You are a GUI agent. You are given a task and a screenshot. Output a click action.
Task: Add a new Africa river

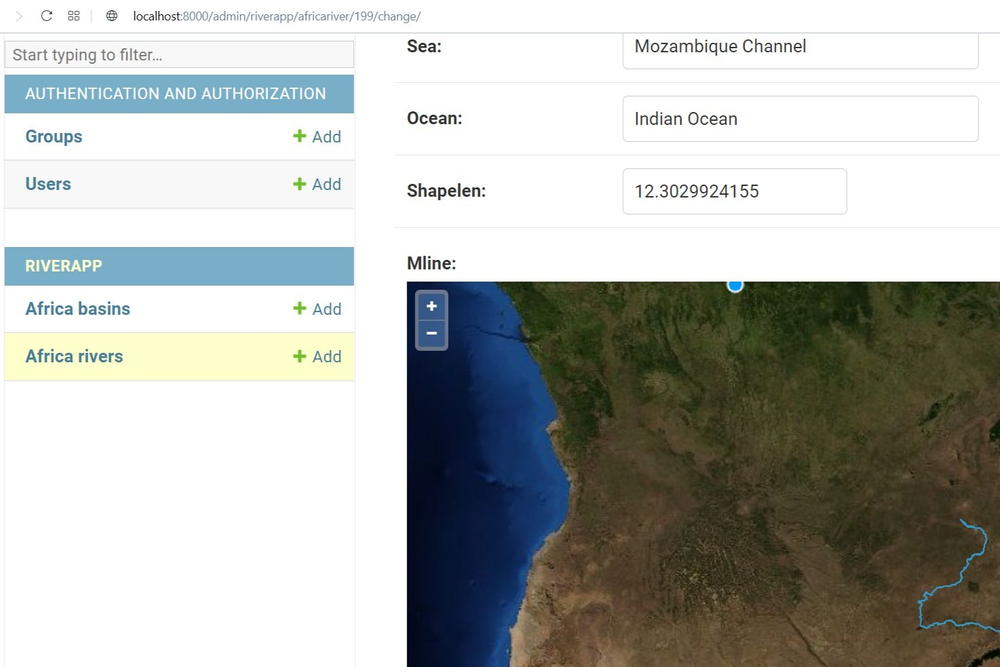(x=317, y=356)
